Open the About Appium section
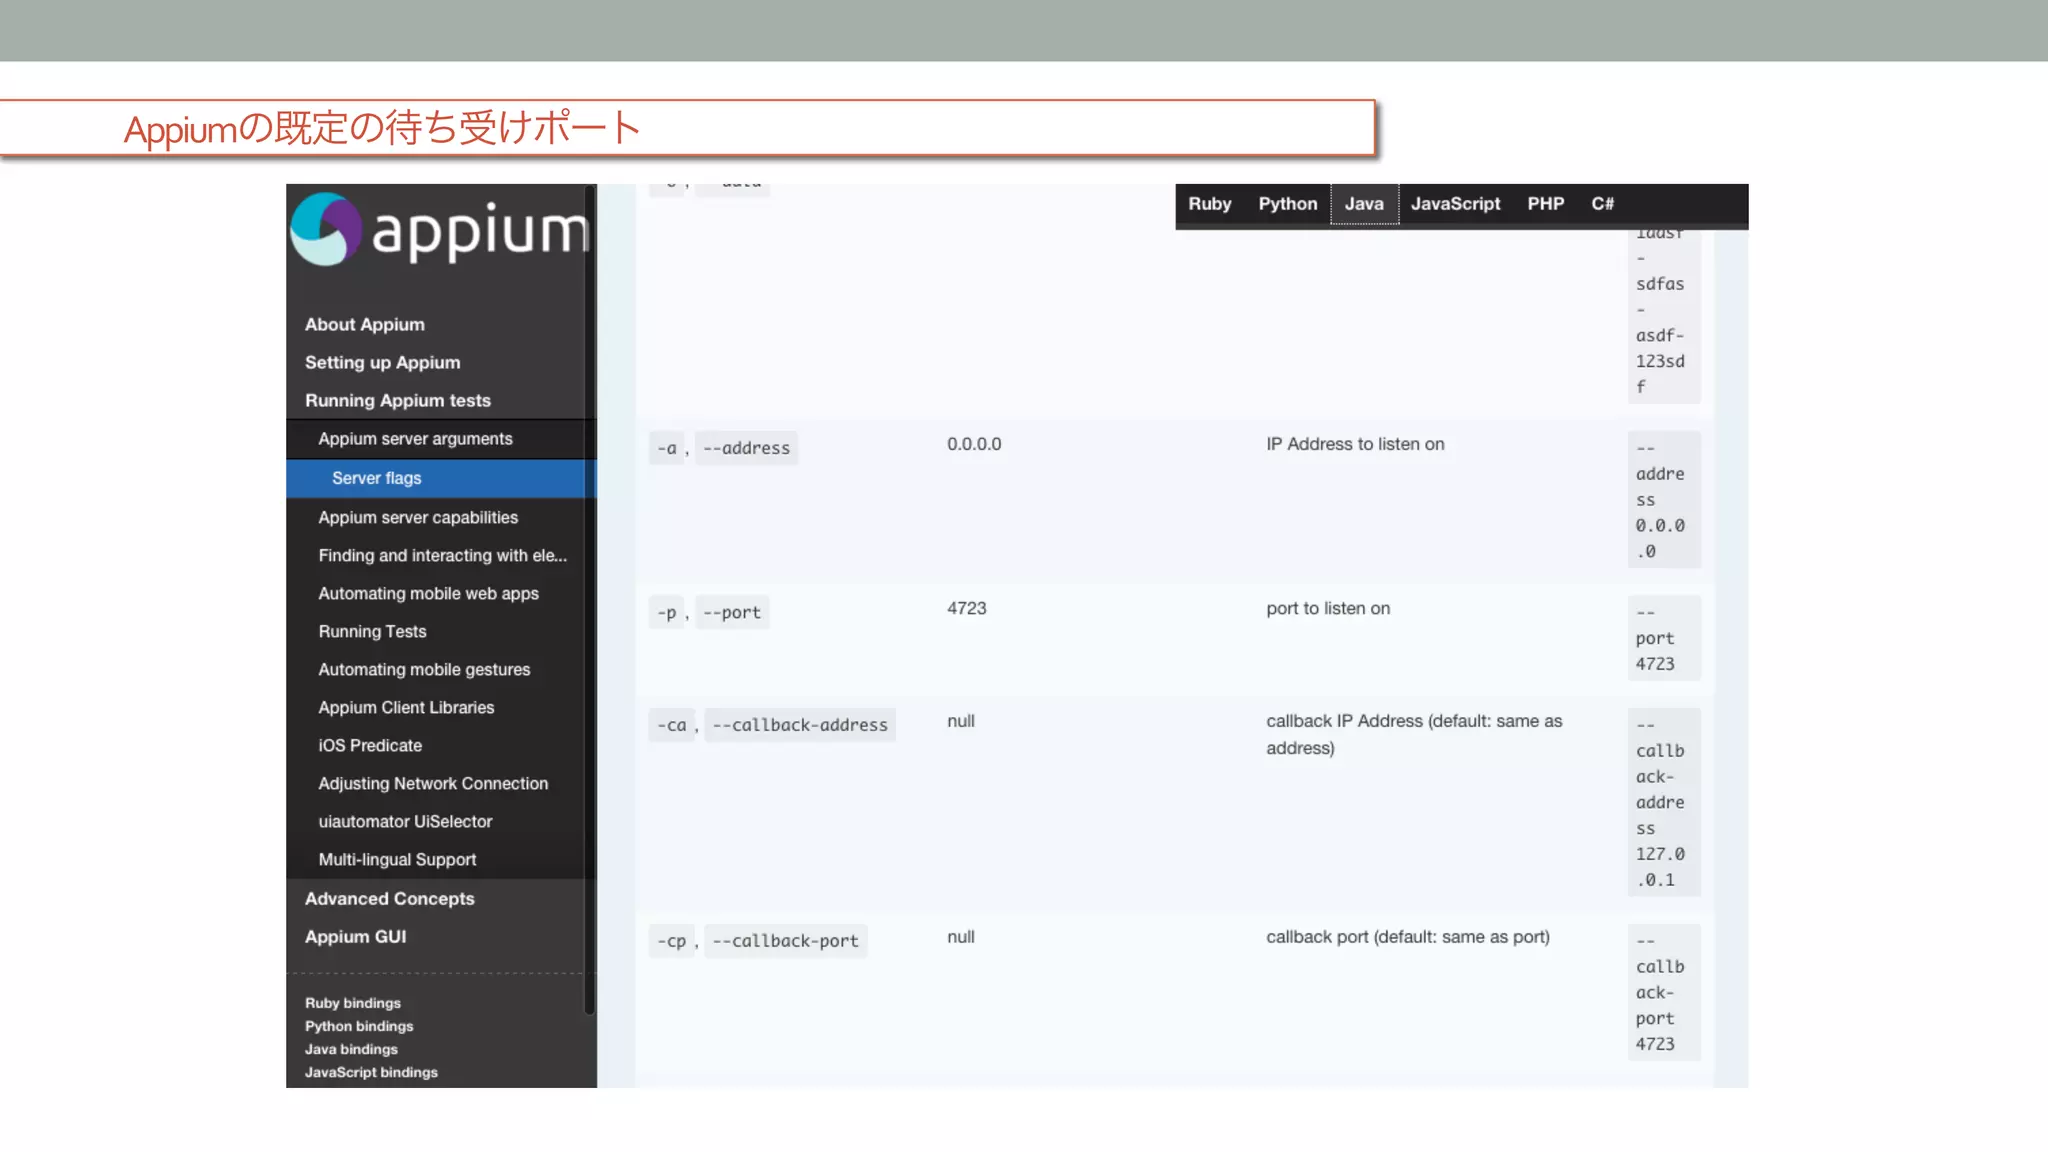The width and height of the screenshot is (2048, 1152). coord(365,324)
